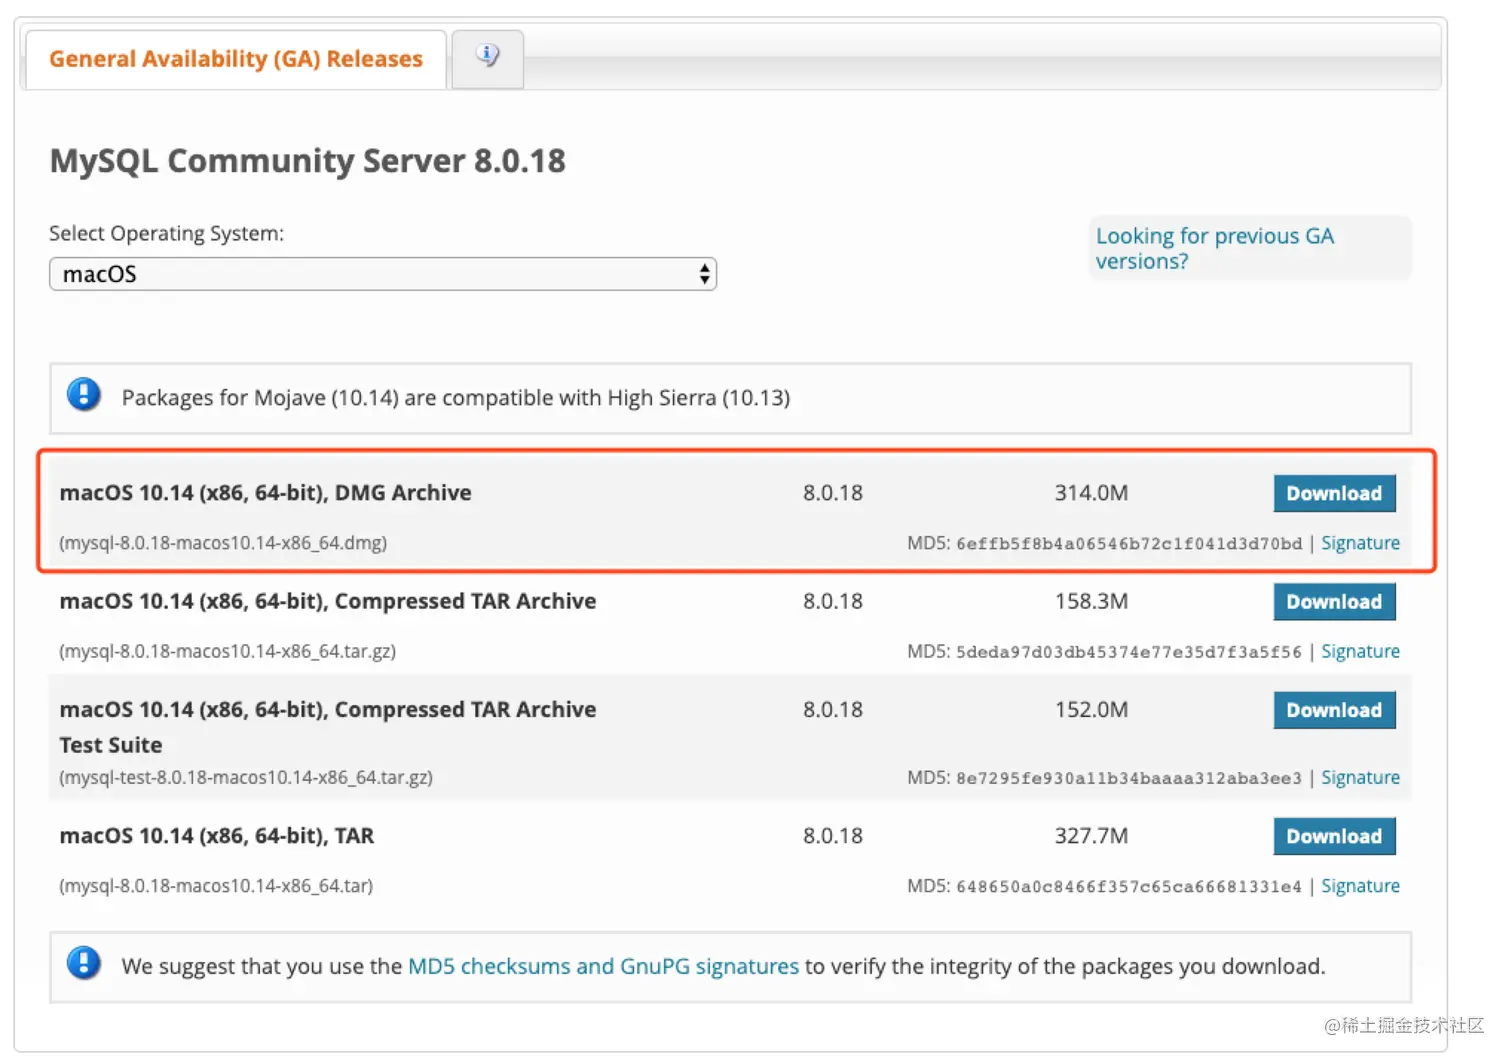The width and height of the screenshot is (1512, 1063).
Task: Click the info icon beside checksum suggestion
Action: point(84,964)
